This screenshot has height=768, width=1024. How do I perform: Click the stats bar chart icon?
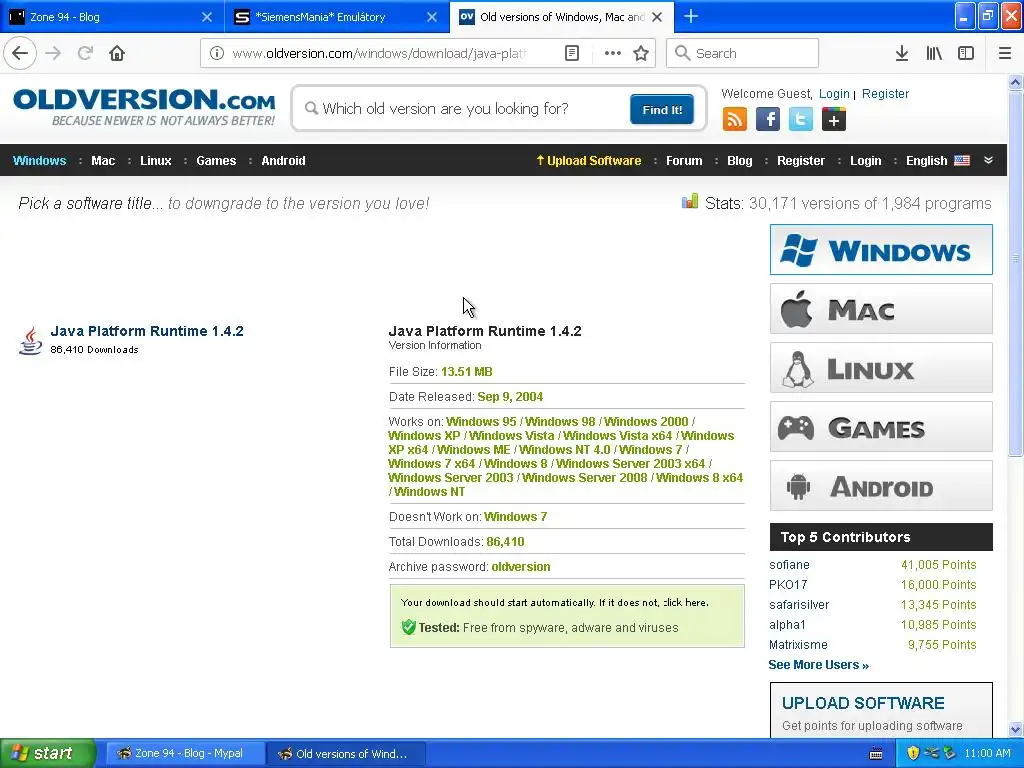tap(690, 201)
